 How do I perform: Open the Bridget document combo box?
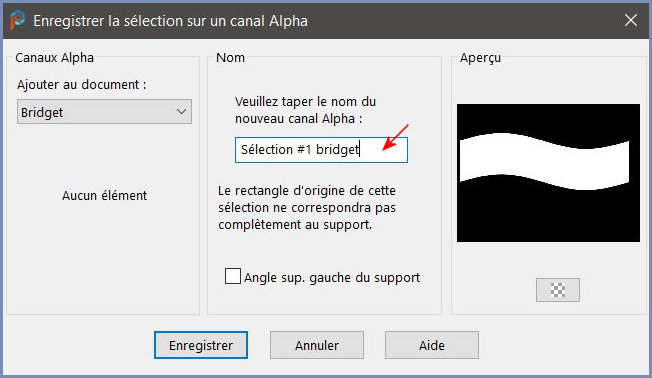pyautogui.click(x=104, y=111)
